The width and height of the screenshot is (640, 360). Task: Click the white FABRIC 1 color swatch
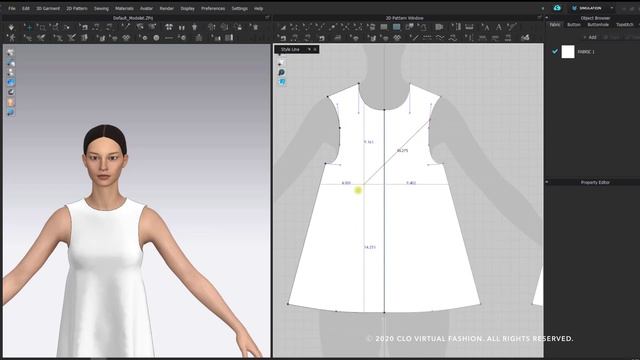click(x=568, y=52)
